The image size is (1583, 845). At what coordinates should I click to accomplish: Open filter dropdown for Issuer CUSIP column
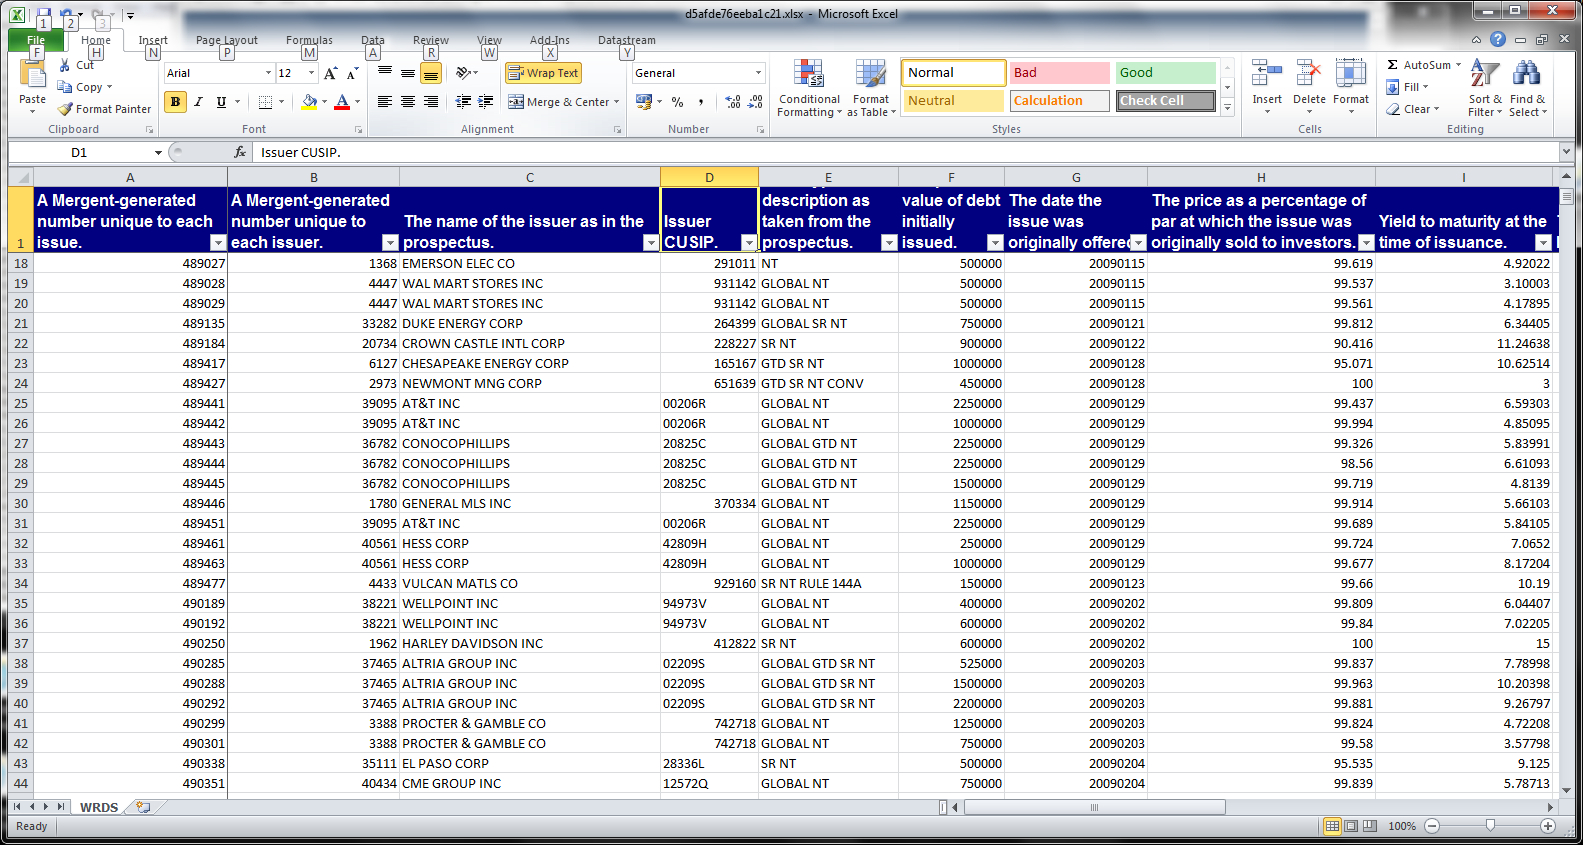click(x=748, y=243)
